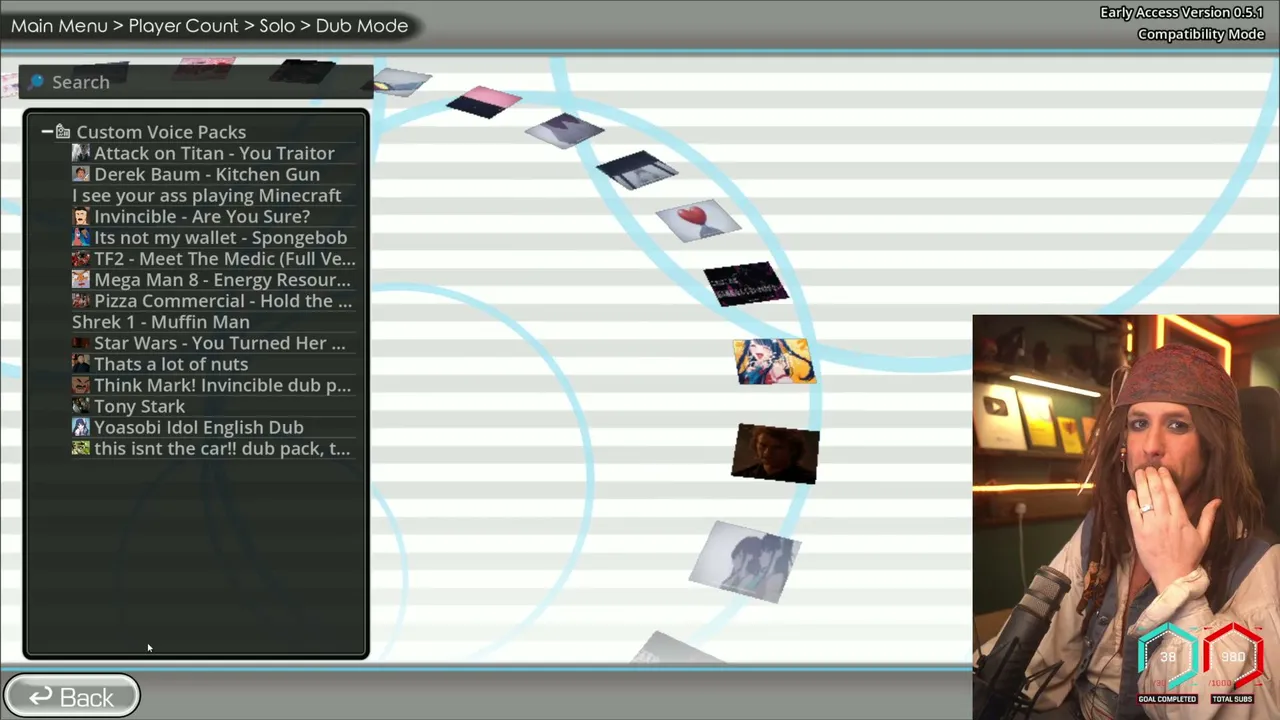Click the TF2 Meet The Medic icon

click(81, 258)
